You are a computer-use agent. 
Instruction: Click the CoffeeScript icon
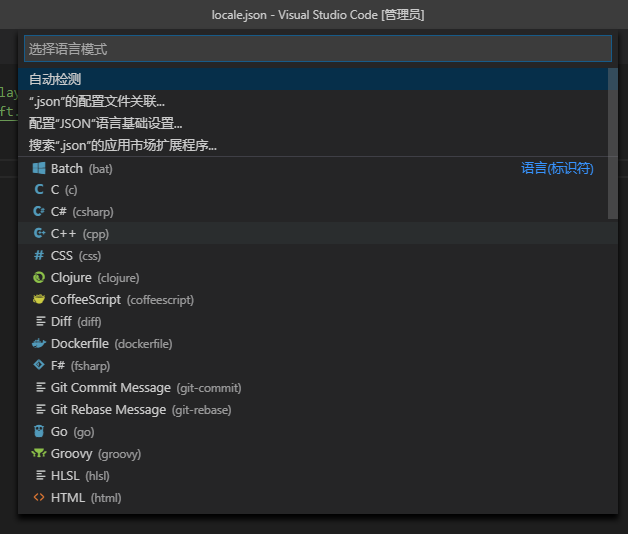(39, 299)
